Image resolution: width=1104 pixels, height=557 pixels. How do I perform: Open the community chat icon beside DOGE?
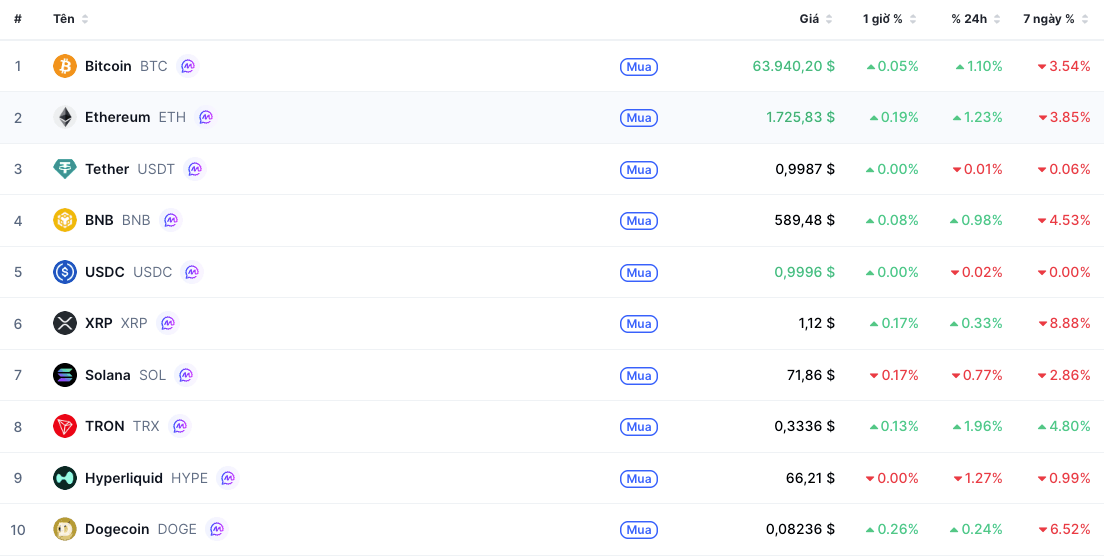(217, 529)
